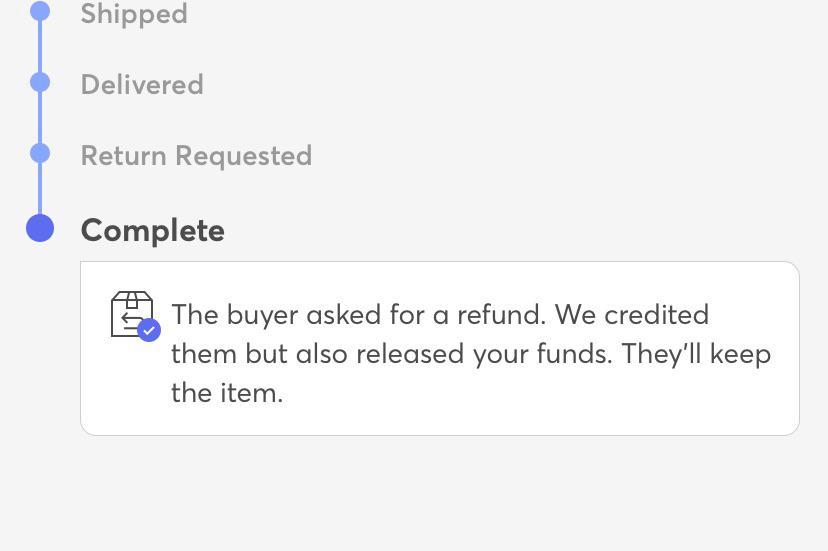828x551 pixels.
Task: Click "The buyer asked for a refund" sentence
Action: (358, 315)
